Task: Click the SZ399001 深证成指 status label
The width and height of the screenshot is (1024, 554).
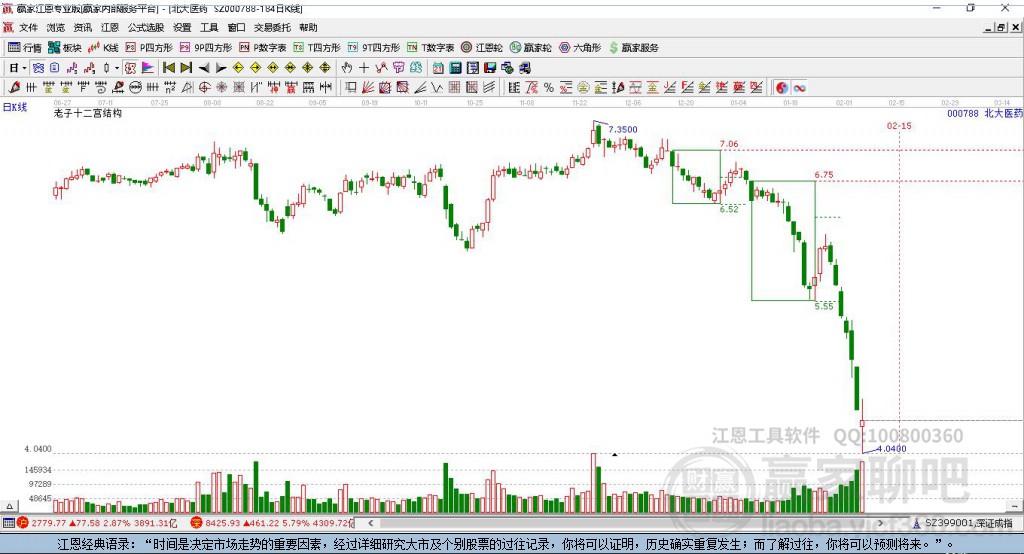Action: coord(968,523)
